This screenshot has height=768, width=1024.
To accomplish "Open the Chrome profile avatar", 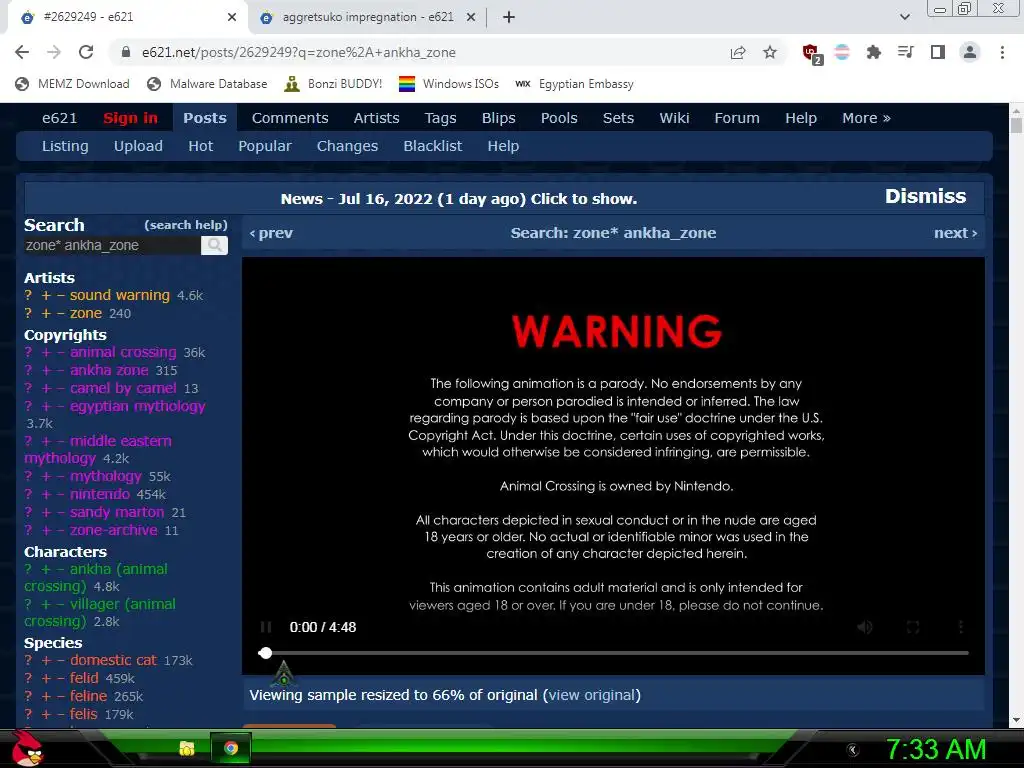I will pyautogui.click(x=970, y=52).
